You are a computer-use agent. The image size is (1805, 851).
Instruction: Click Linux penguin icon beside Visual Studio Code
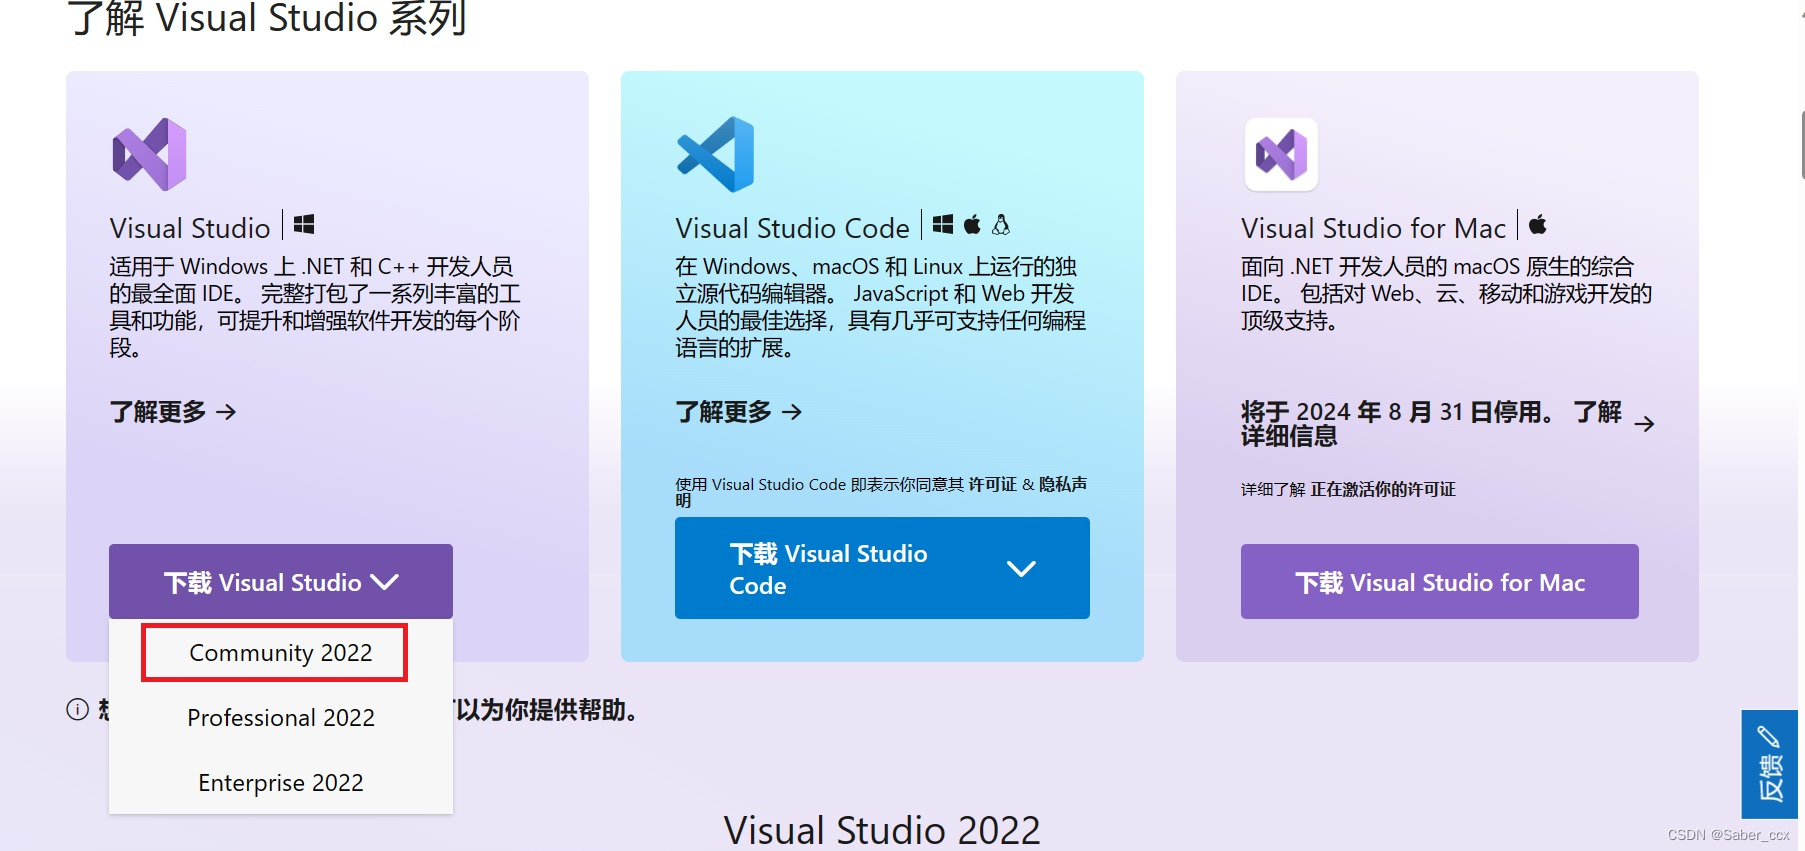click(x=1001, y=225)
